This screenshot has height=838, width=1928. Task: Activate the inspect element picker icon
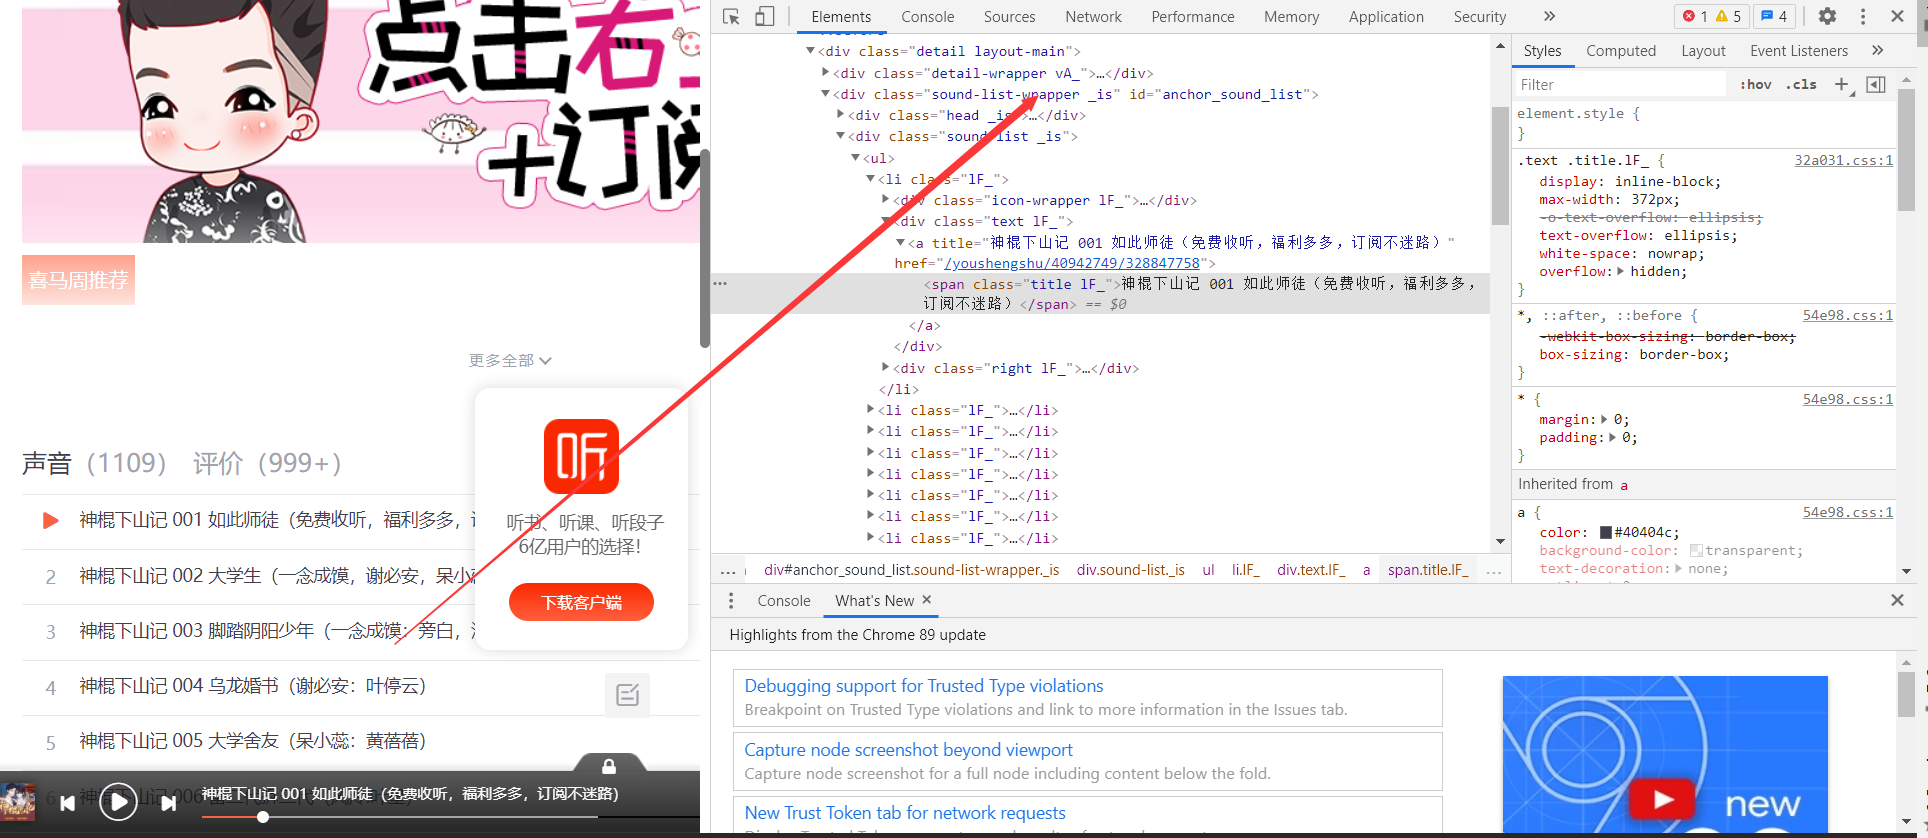[731, 16]
